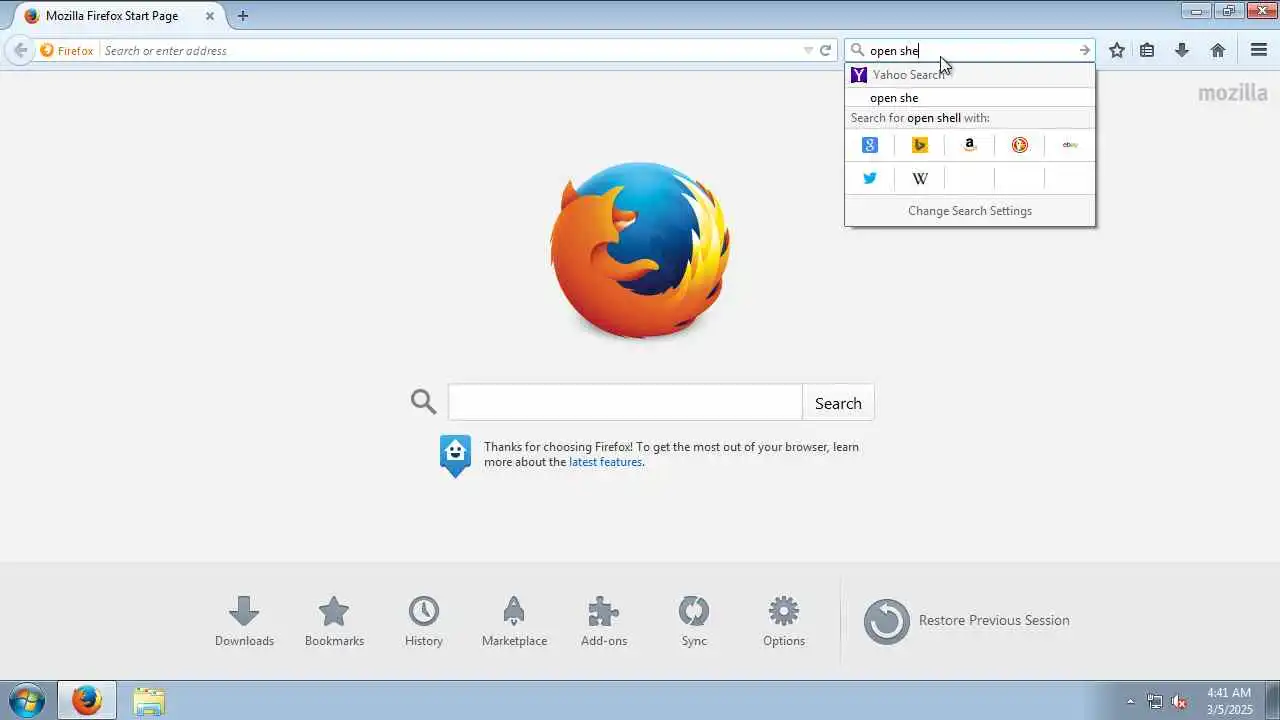The width and height of the screenshot is (1280, 720).
Task: Open Sync from start page launcher
Action: click(694, 621)
